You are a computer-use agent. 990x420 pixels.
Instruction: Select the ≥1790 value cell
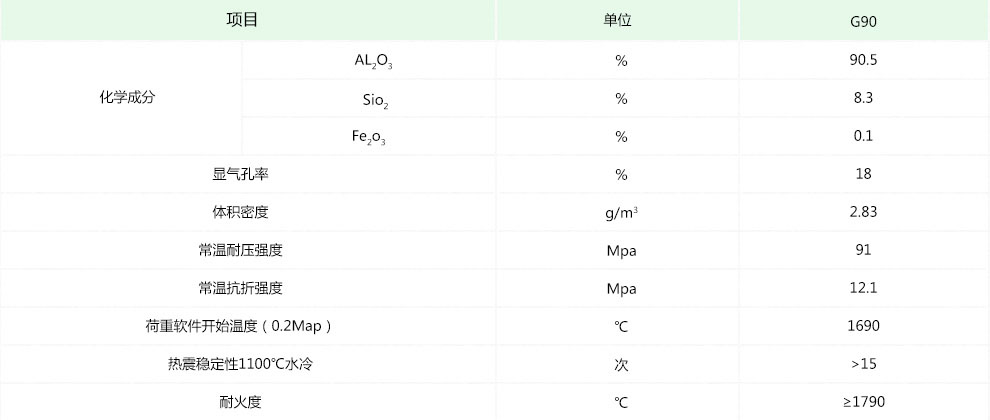(864, 402)
